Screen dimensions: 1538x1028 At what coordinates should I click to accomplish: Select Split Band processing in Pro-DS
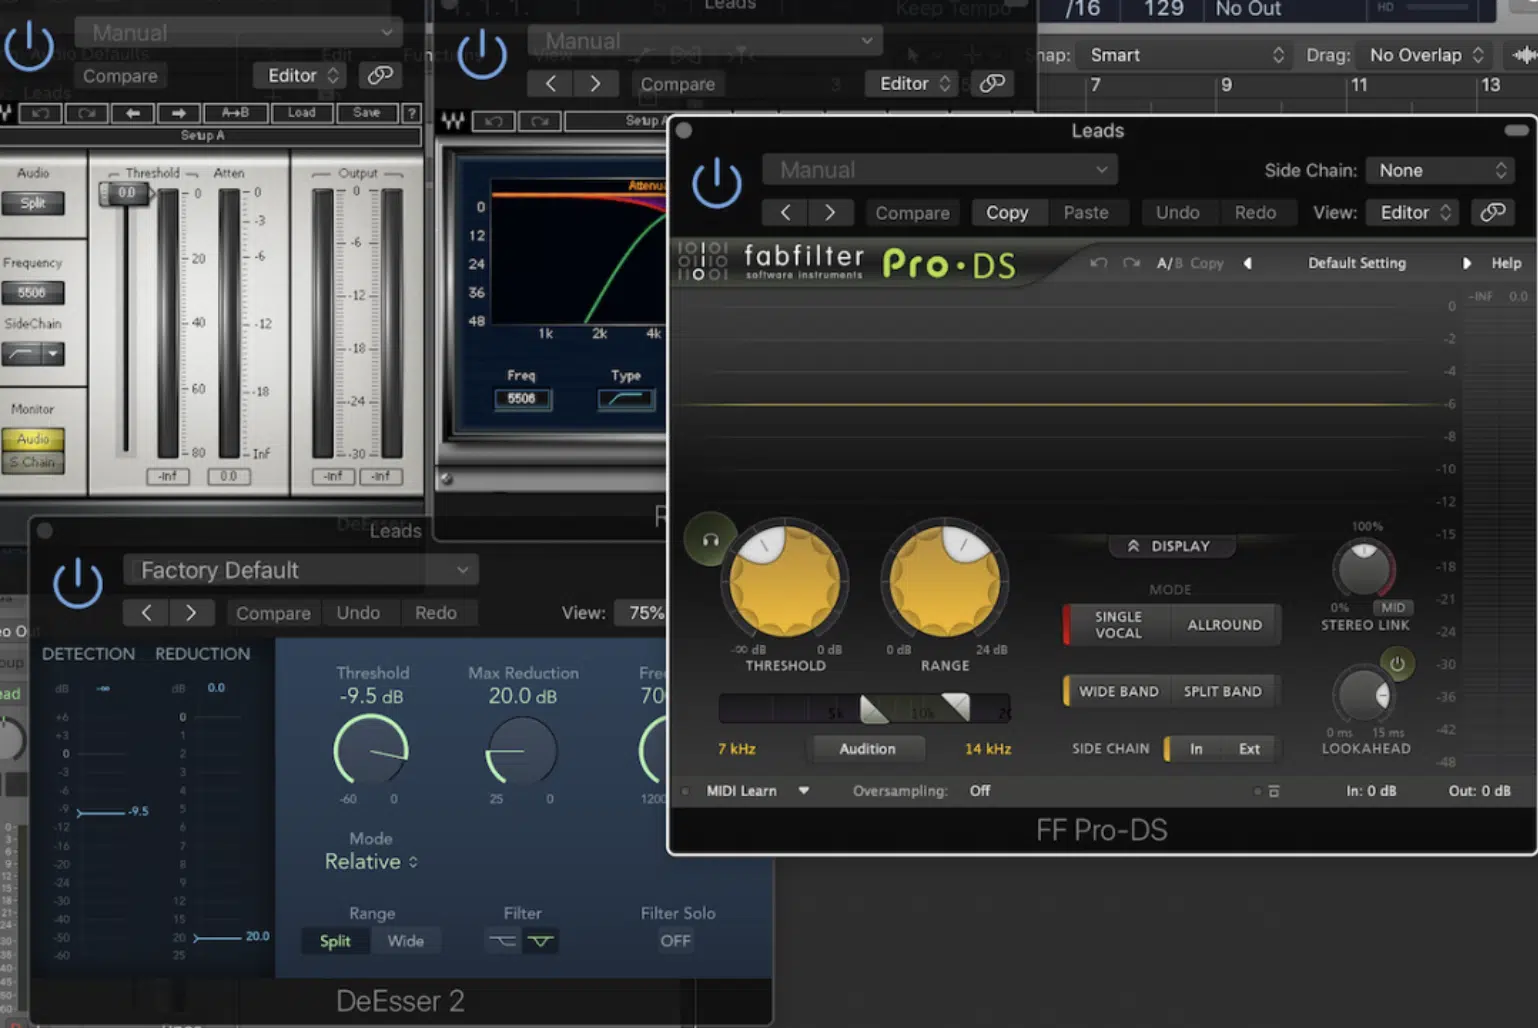[x=1223, y=691]
